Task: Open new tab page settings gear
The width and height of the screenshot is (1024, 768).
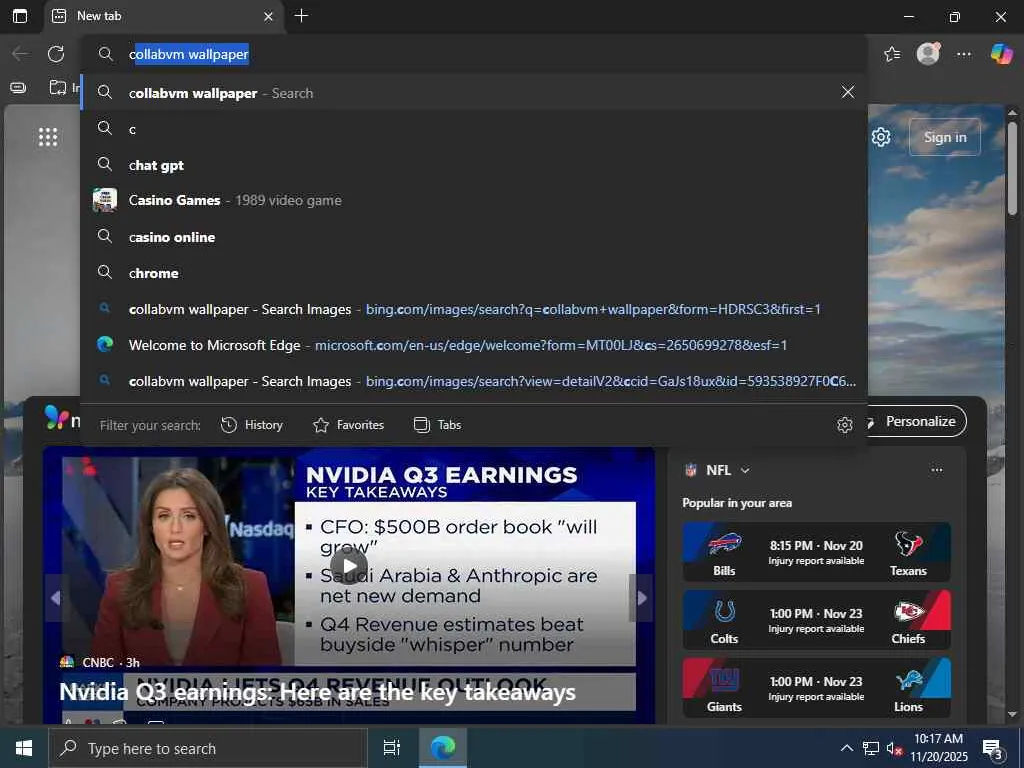Action: pyautogui.click(x=881, y=137)
